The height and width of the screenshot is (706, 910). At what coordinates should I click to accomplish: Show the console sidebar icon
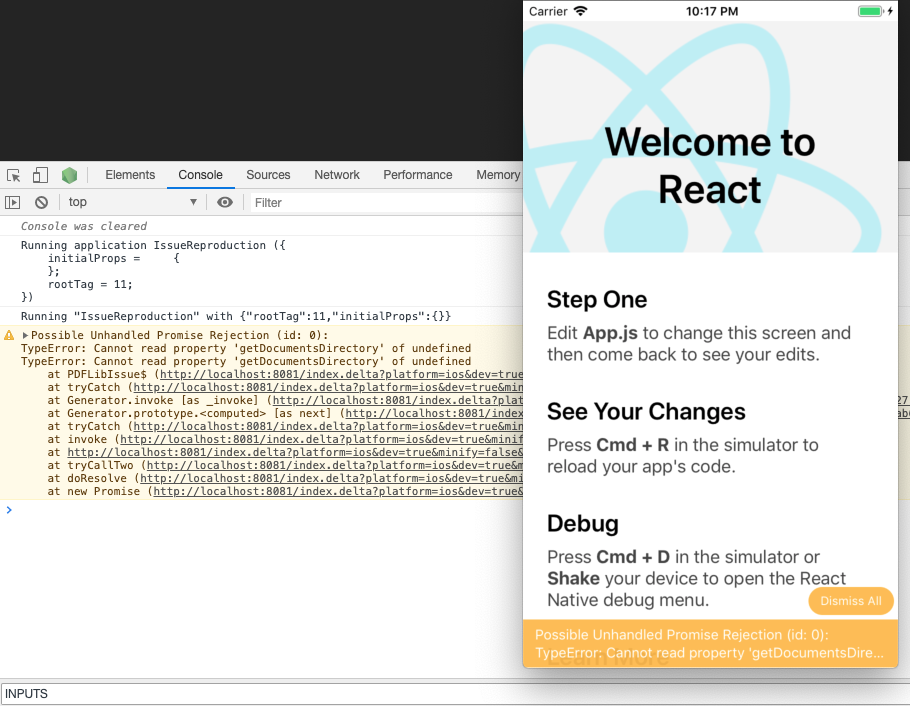13,202
